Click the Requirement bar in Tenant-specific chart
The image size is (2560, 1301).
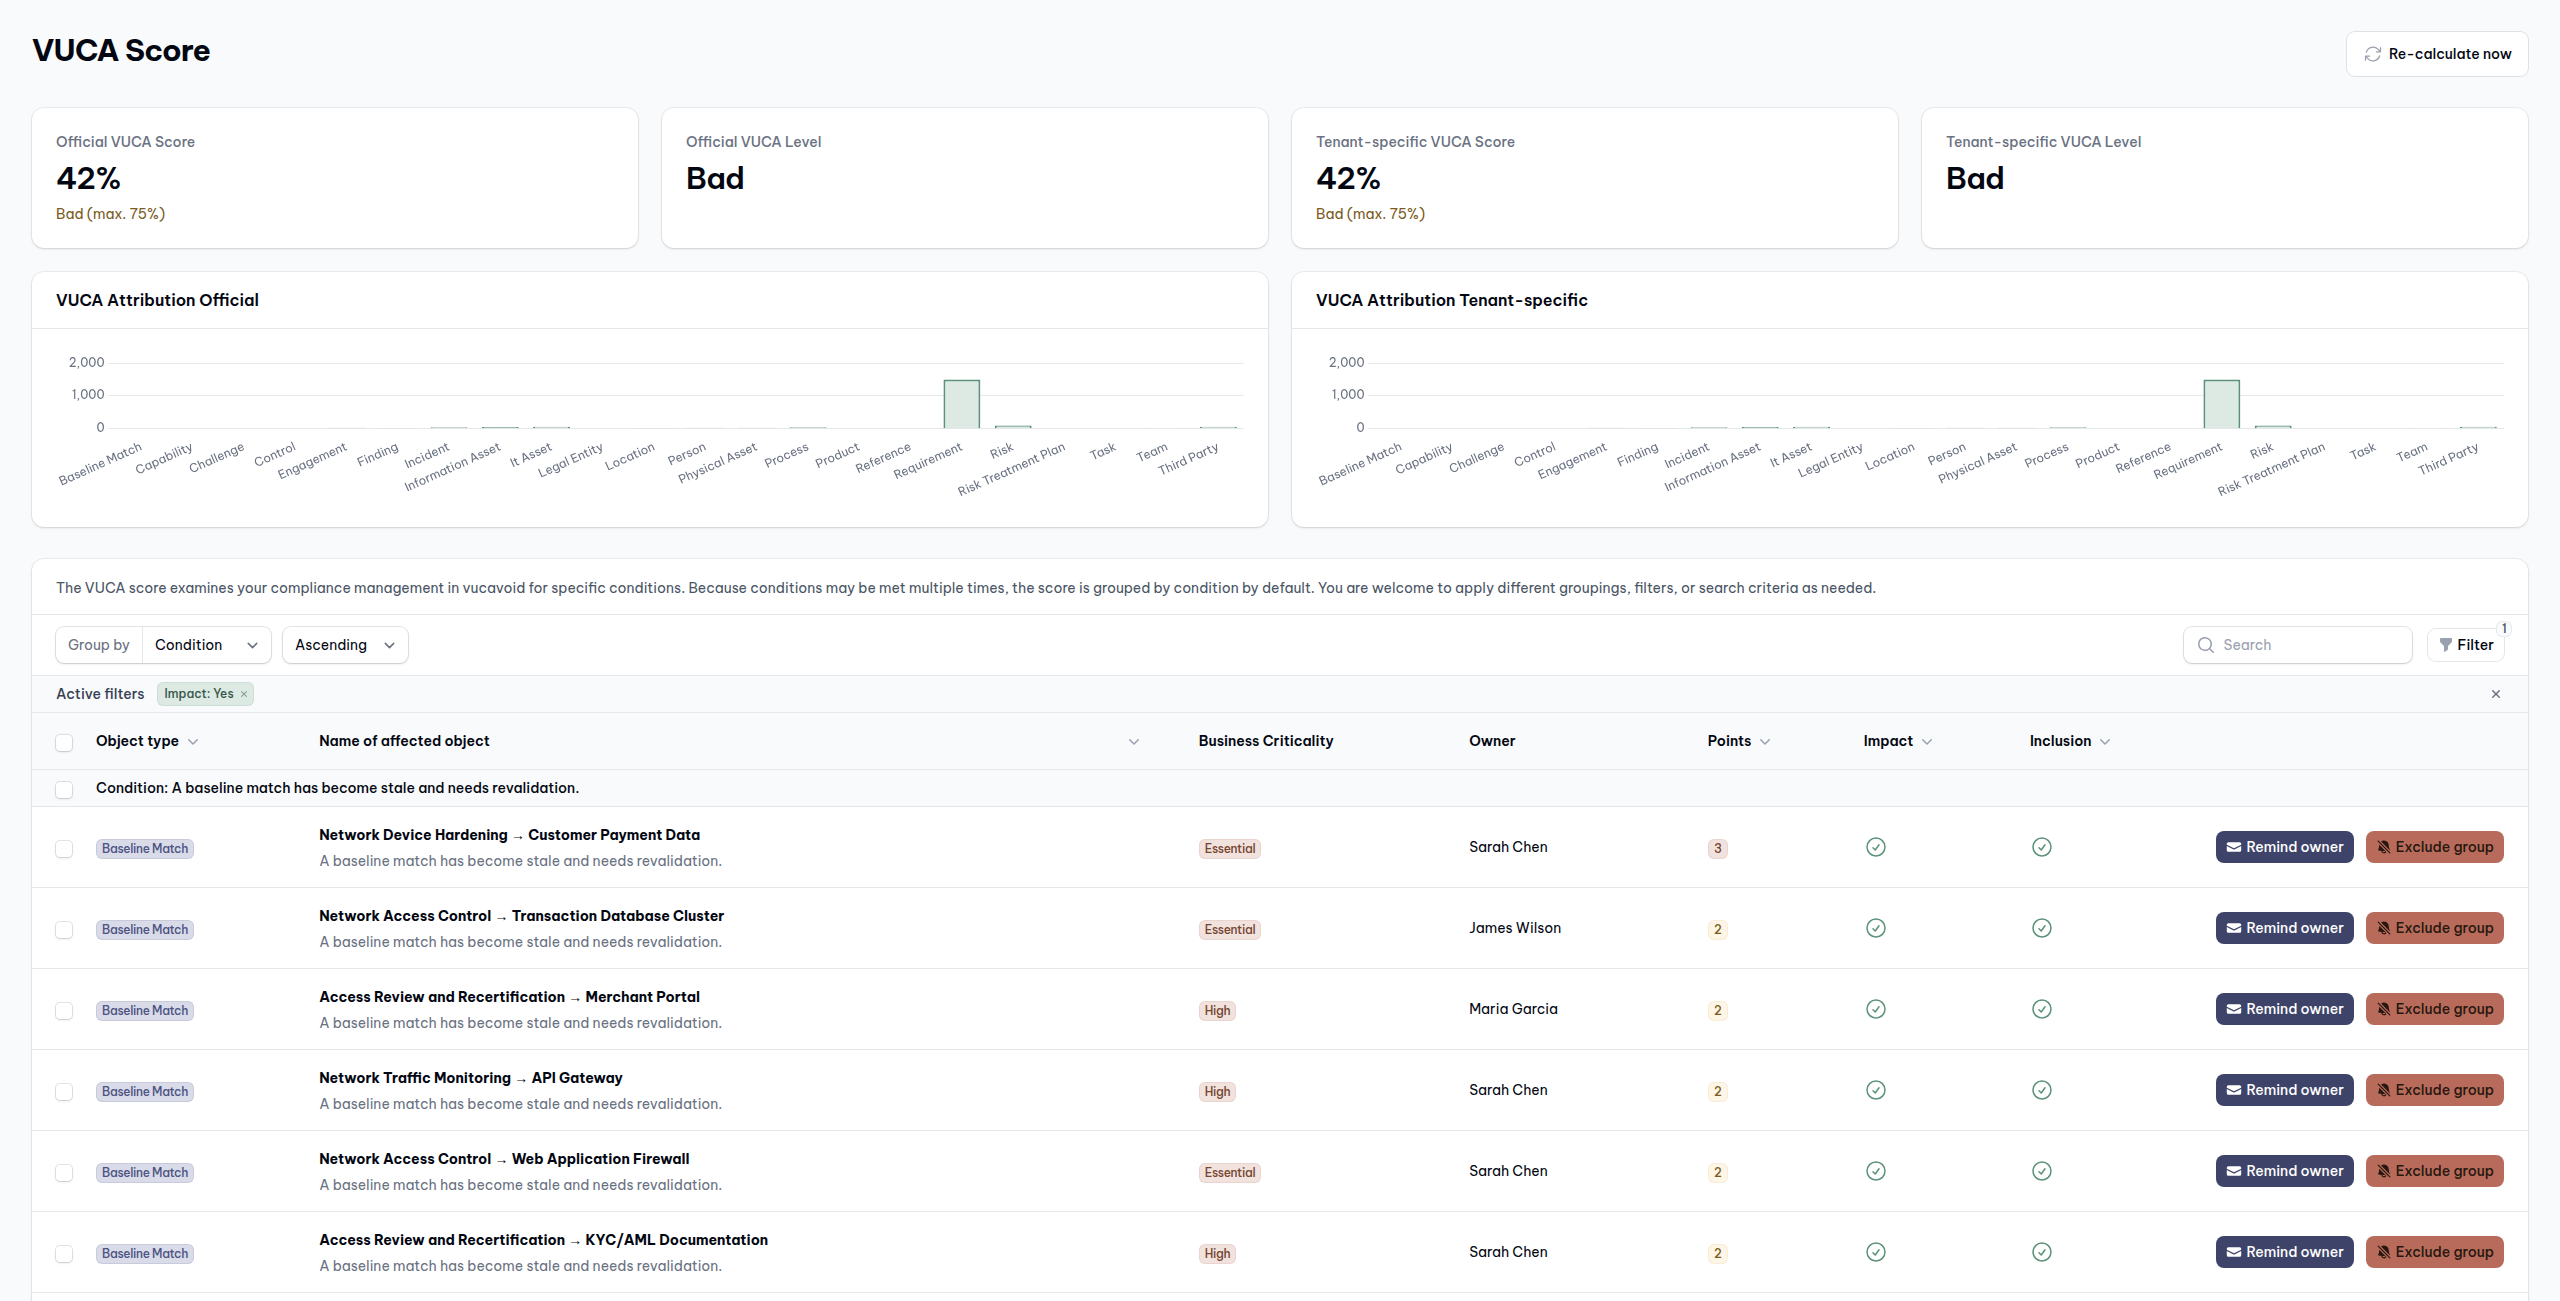pyautogui.click(x=2221, y=404)
